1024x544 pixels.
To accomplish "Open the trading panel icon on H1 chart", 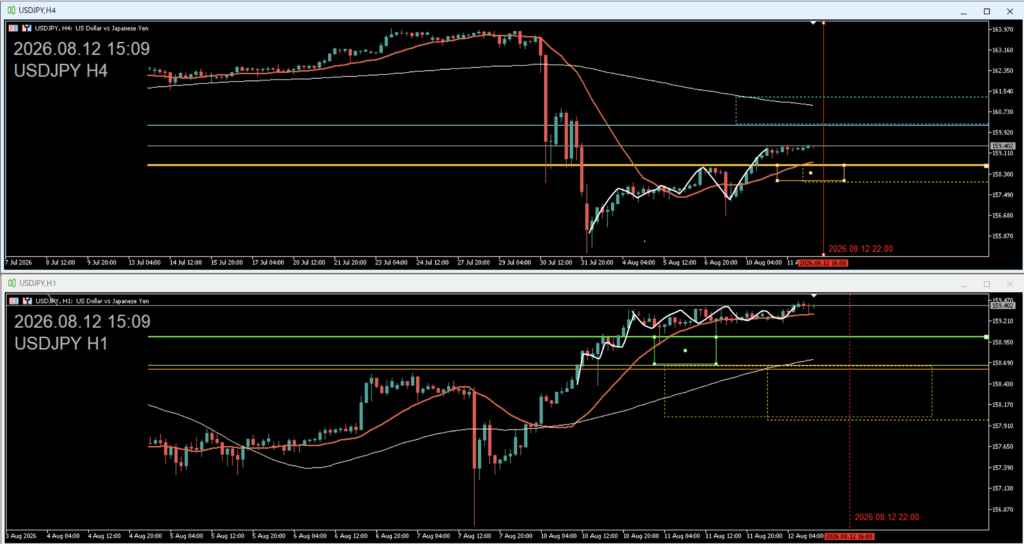I will pos(14,301).
